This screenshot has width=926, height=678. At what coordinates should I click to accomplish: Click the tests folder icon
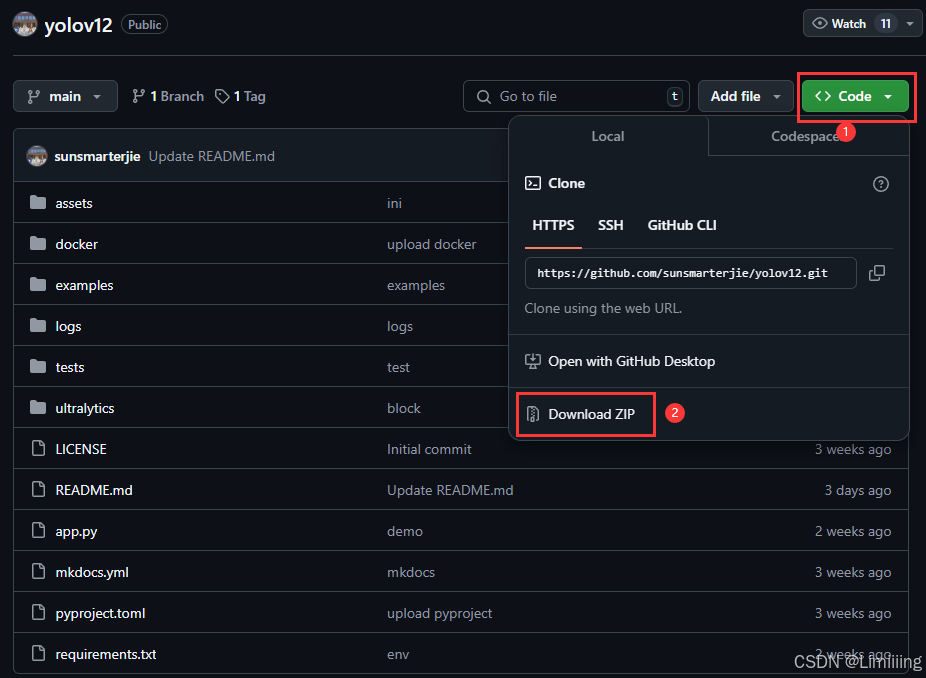click(x=38, y=367)
